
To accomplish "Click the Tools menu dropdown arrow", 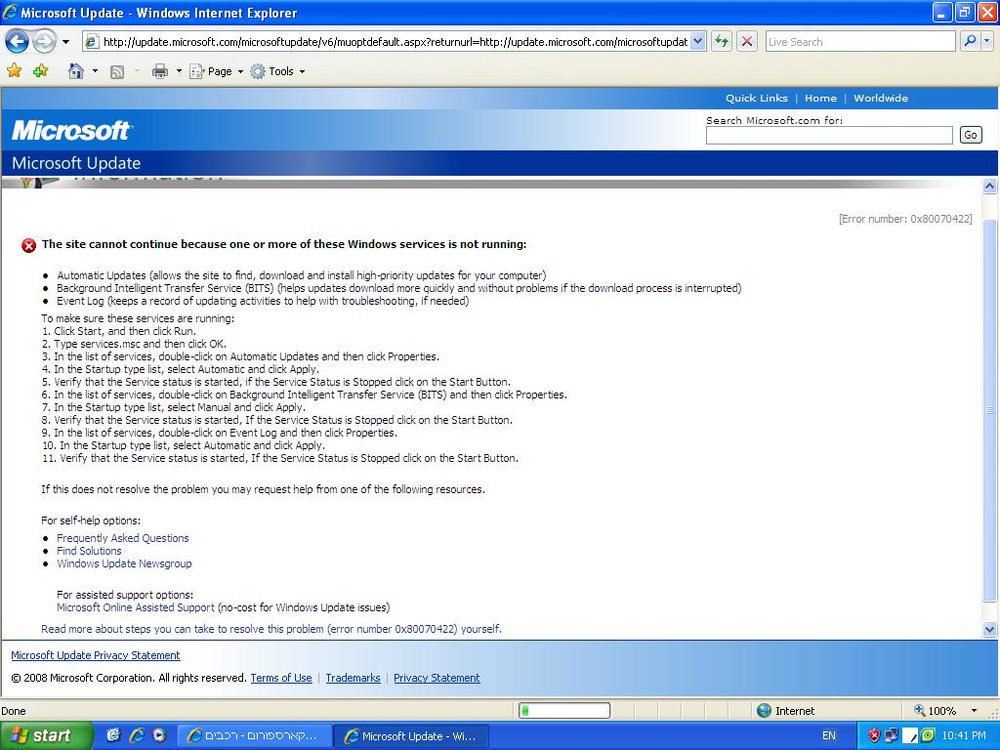I will (302, 71).
